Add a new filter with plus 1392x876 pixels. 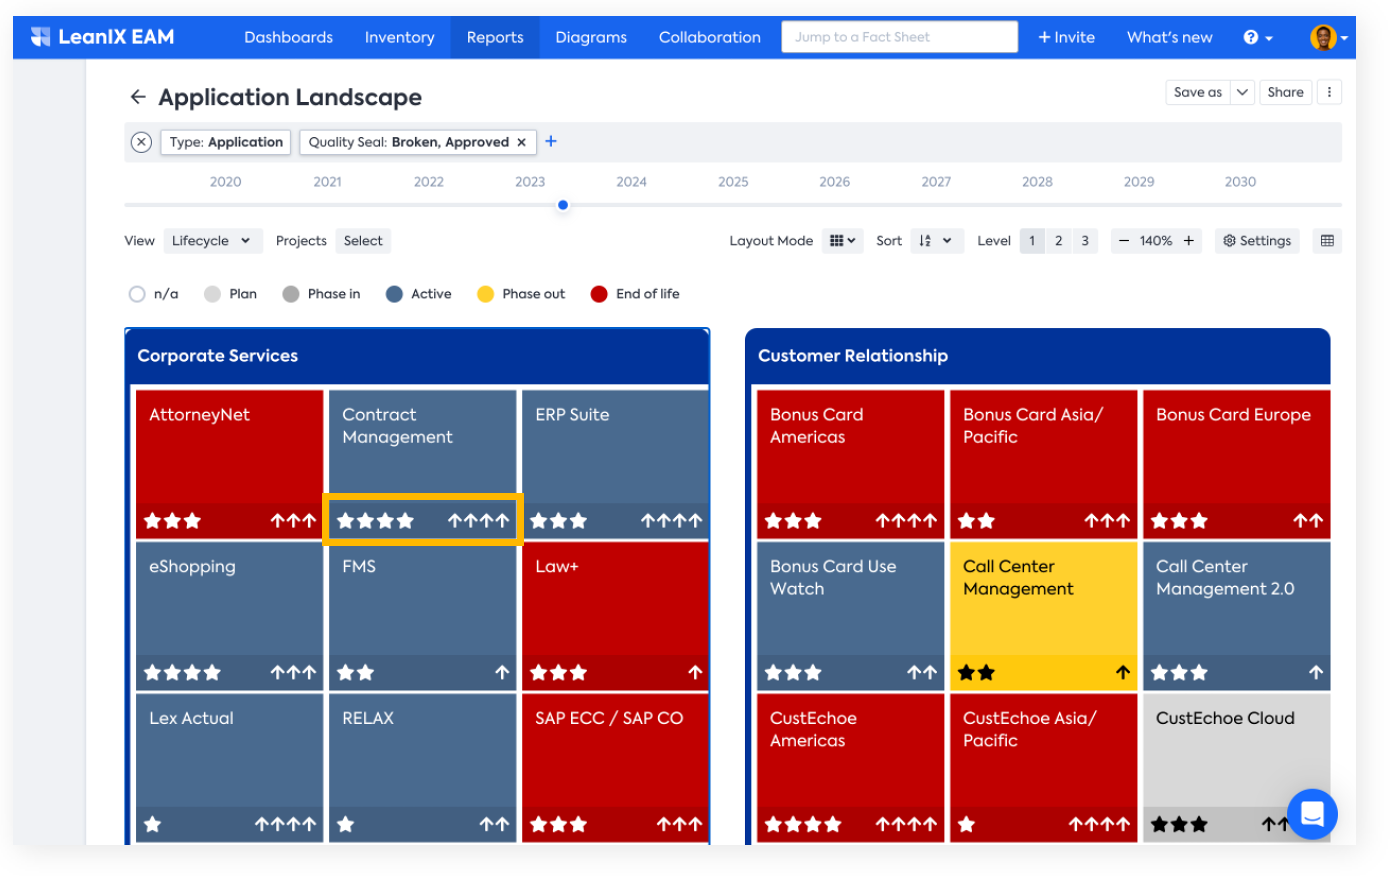point(551,141)
